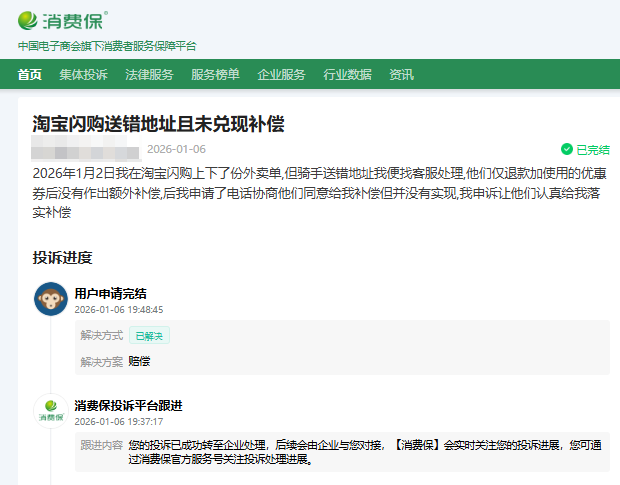Screen dimensions: 620x485
Task: Click the 投诉进度 section heading
Action: click(62, 257)
